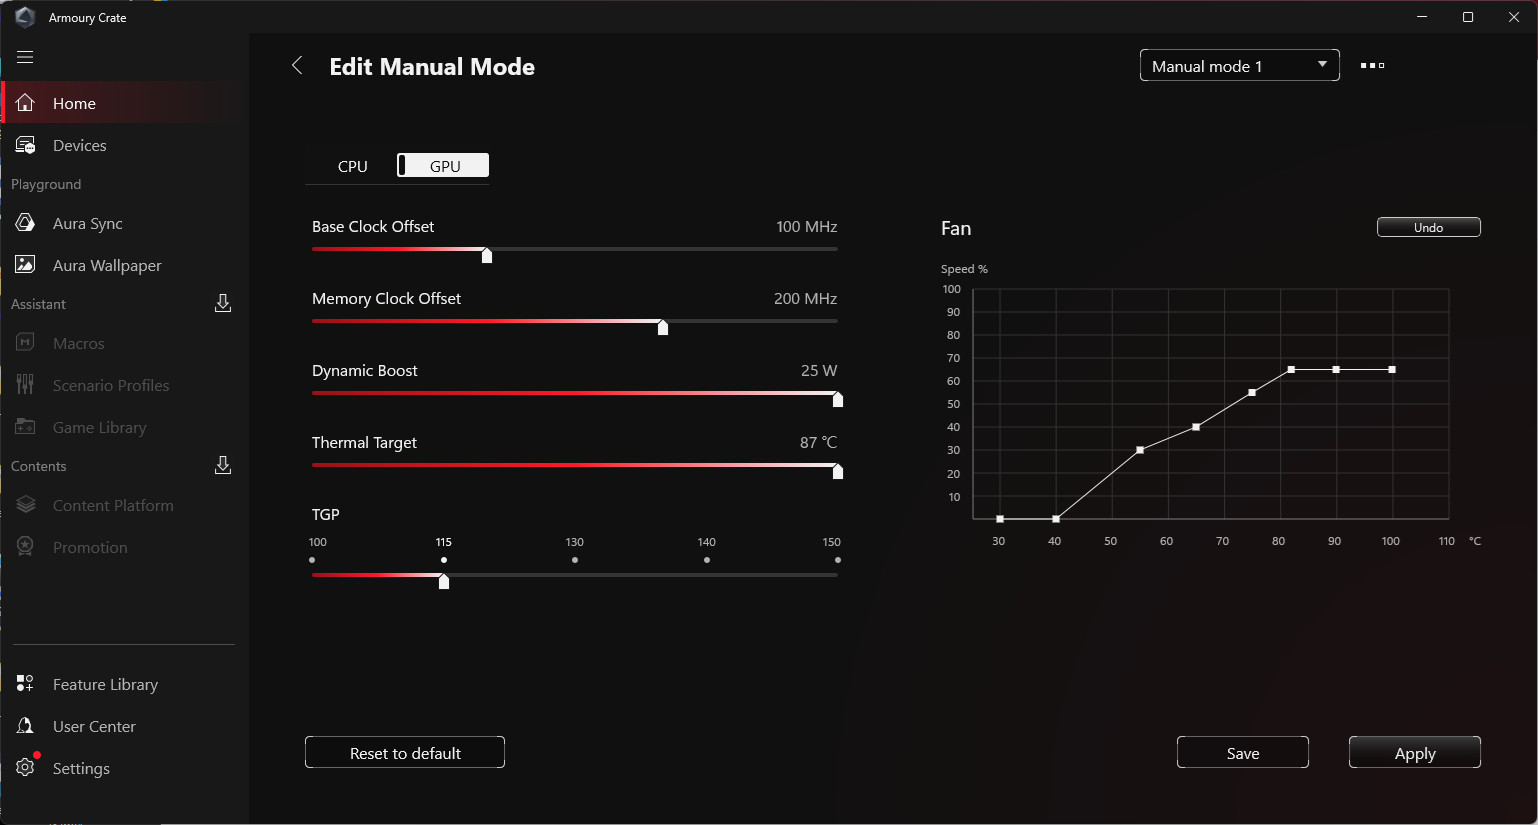The width and height of the screenshot is (1538, 825).
Task: Switch to the CPU tab
Action: click(352, 166)
